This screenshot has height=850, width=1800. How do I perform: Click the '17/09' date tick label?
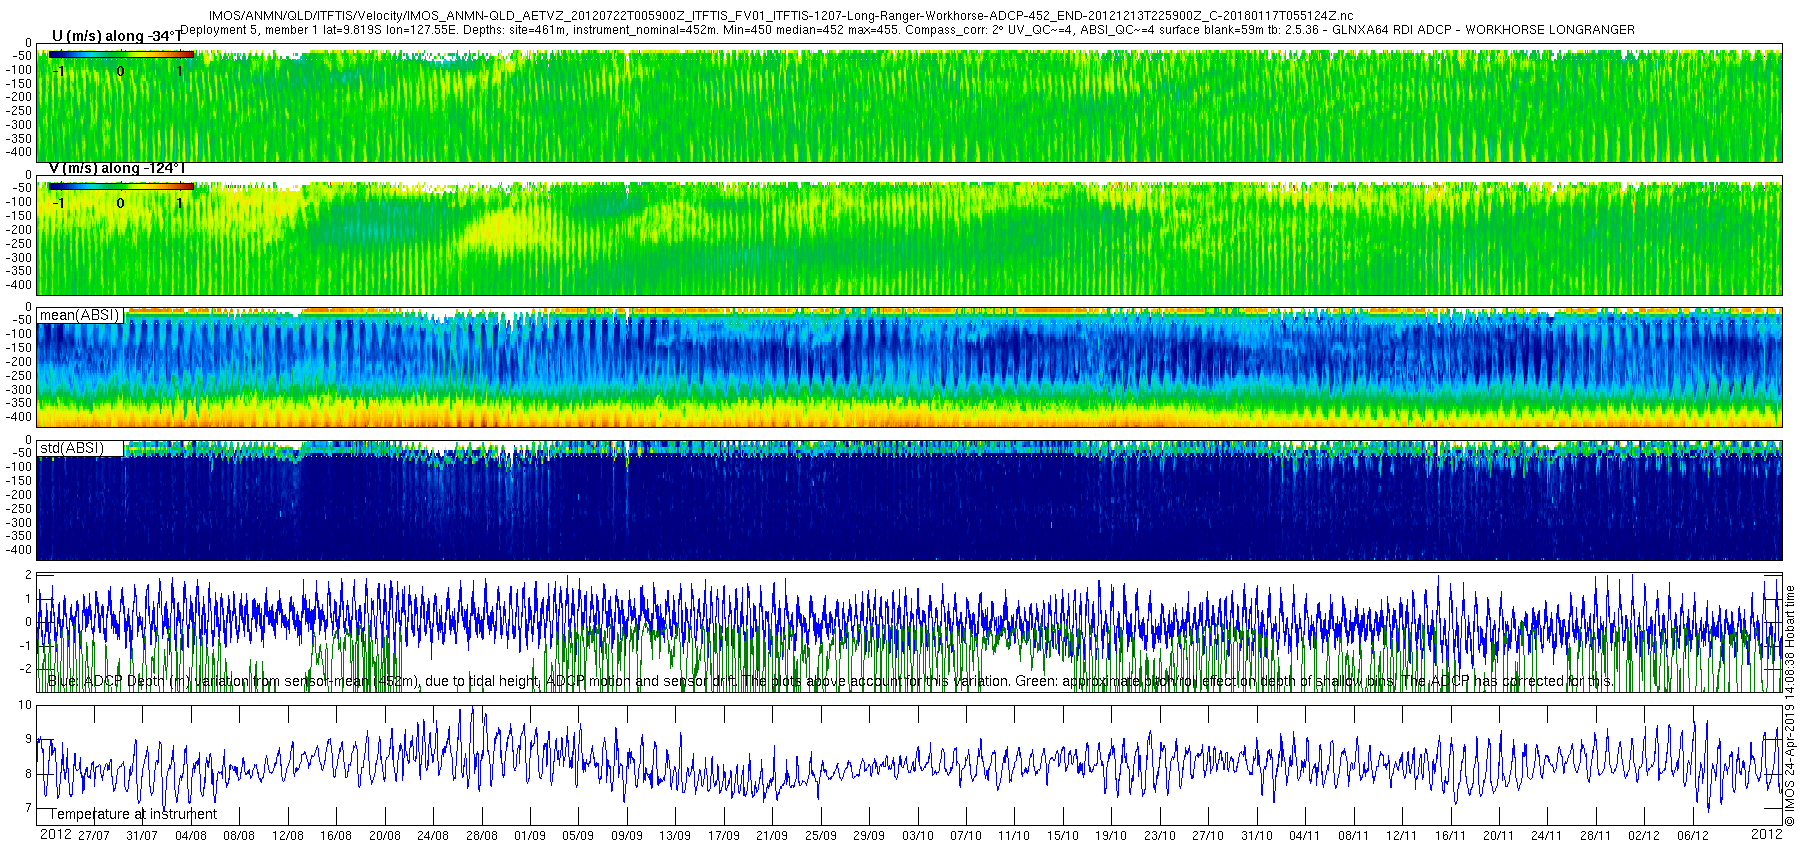[x=724, y=836]
